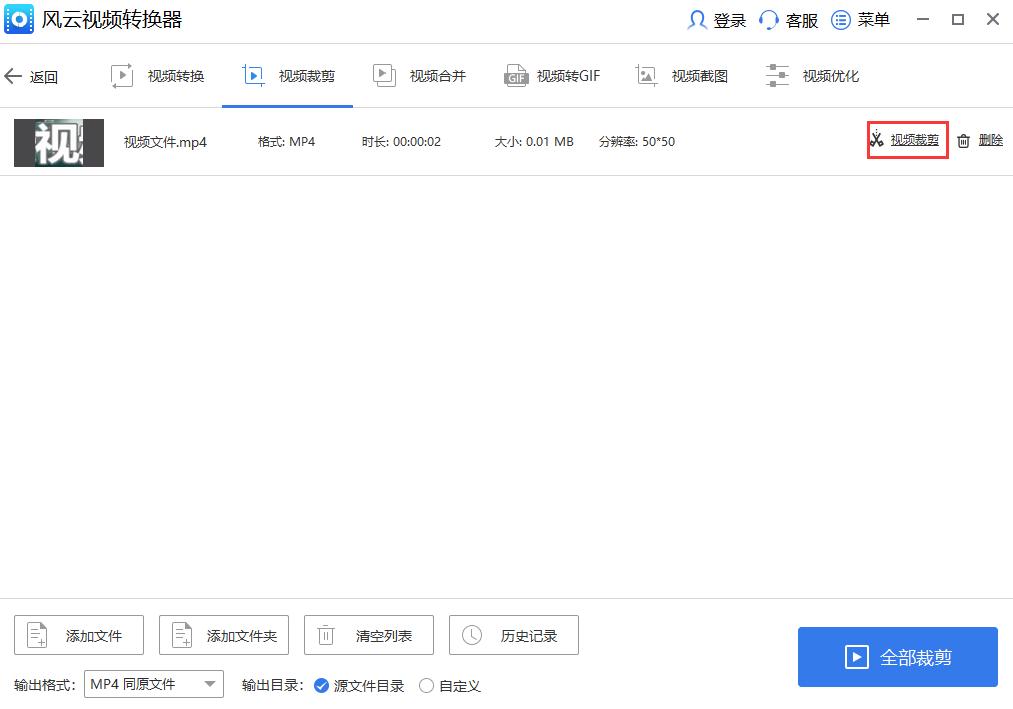Open 历史记录 history
This screenshot has height=709, width=1013.
(513, 634)
